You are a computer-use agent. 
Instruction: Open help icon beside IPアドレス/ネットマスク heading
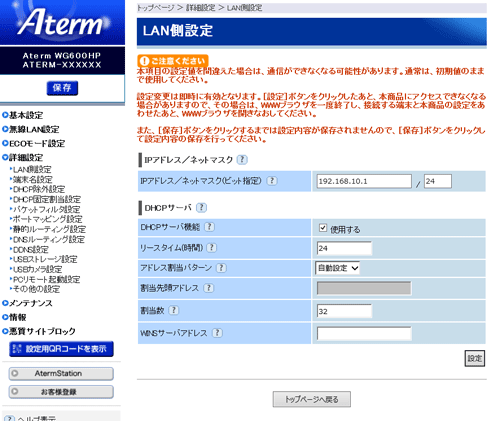(242, 160)
